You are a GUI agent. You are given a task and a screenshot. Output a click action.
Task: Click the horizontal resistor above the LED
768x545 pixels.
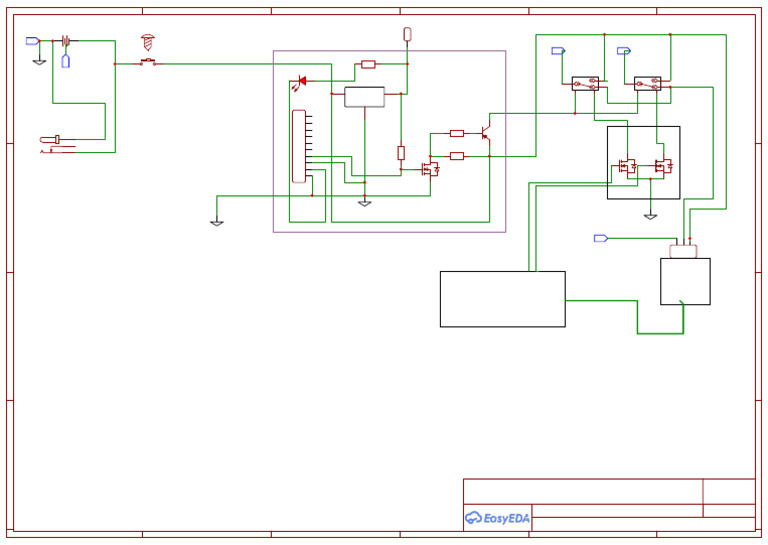[368, 64]
